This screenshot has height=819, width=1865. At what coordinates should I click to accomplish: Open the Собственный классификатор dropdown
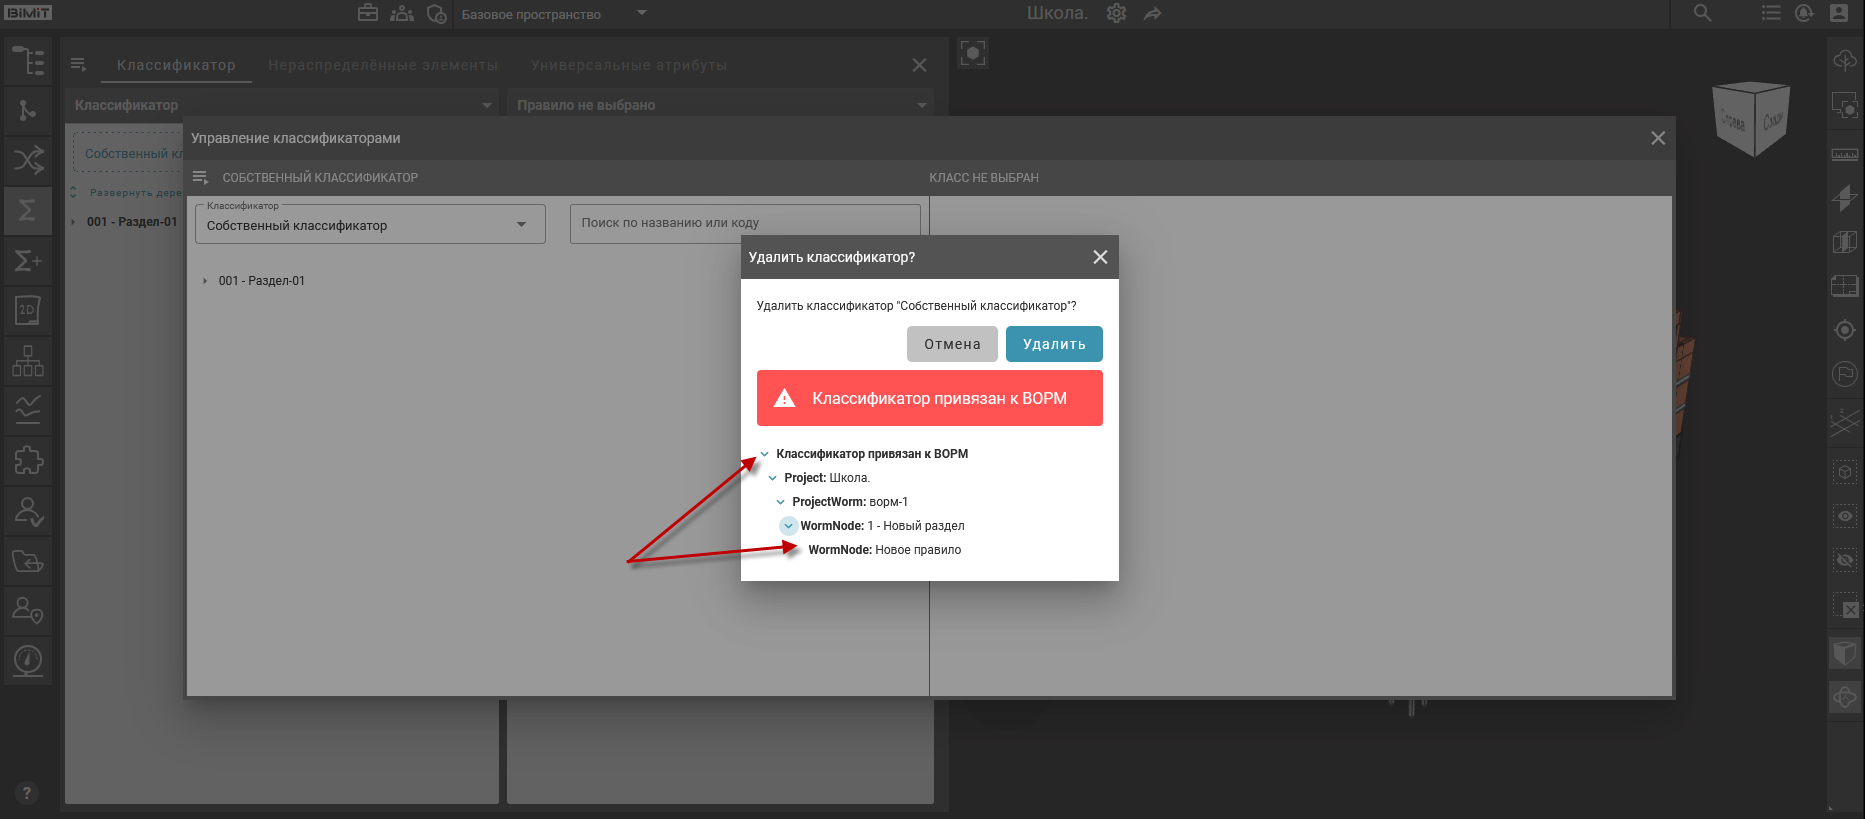point(370,225)
